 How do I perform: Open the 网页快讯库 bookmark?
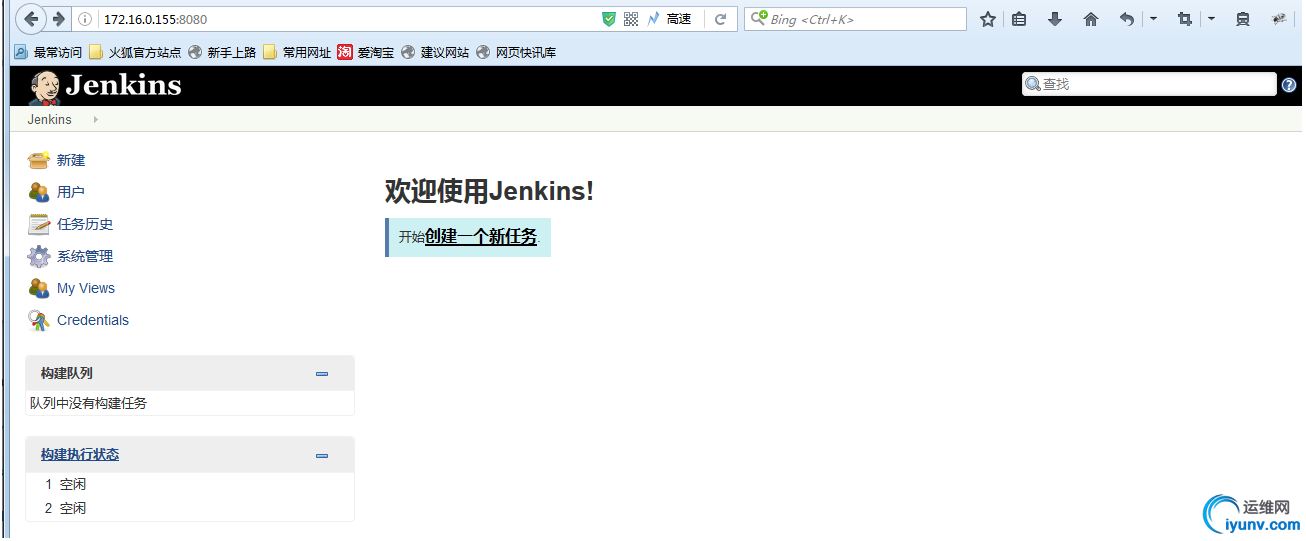pyautogui.click(x=516, y=52)
